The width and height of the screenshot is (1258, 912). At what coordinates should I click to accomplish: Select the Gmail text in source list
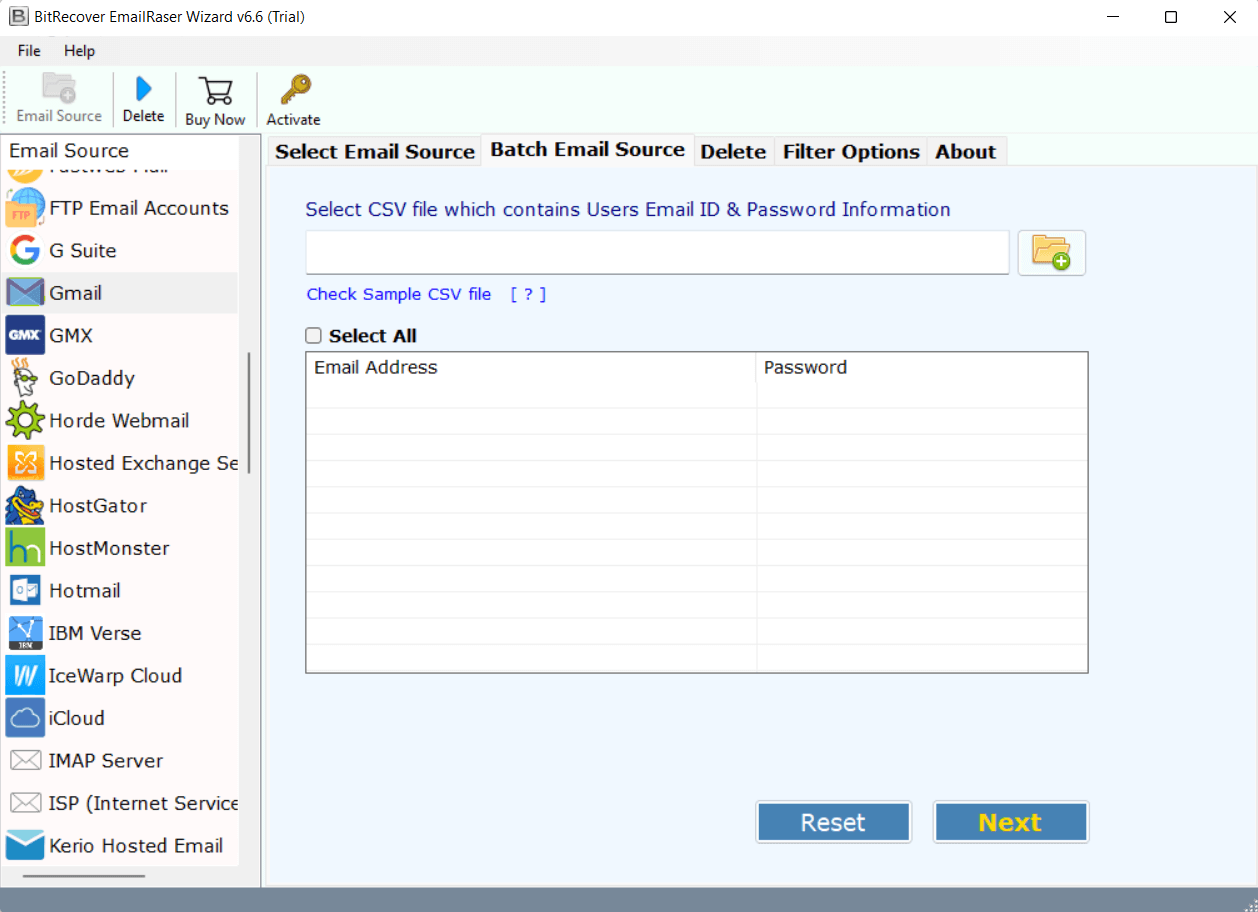pos(76,293)
